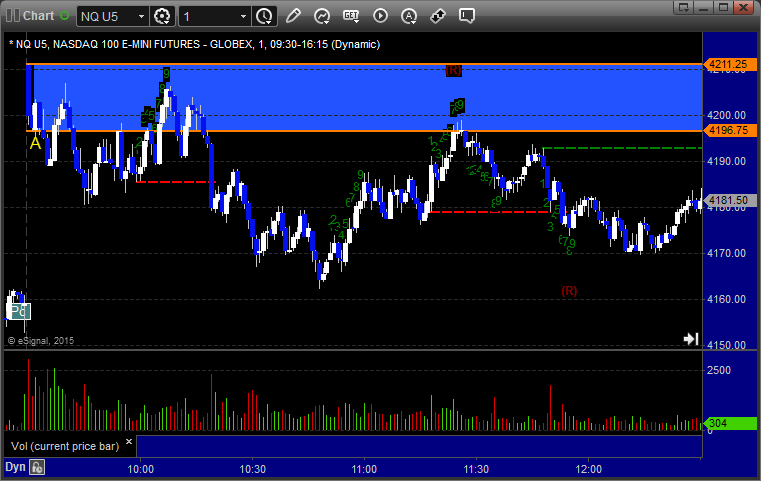This screenshot has height=481, width=761.
Task: Toggle the Dyn lock icon
Action: click(x=37, y=467)
